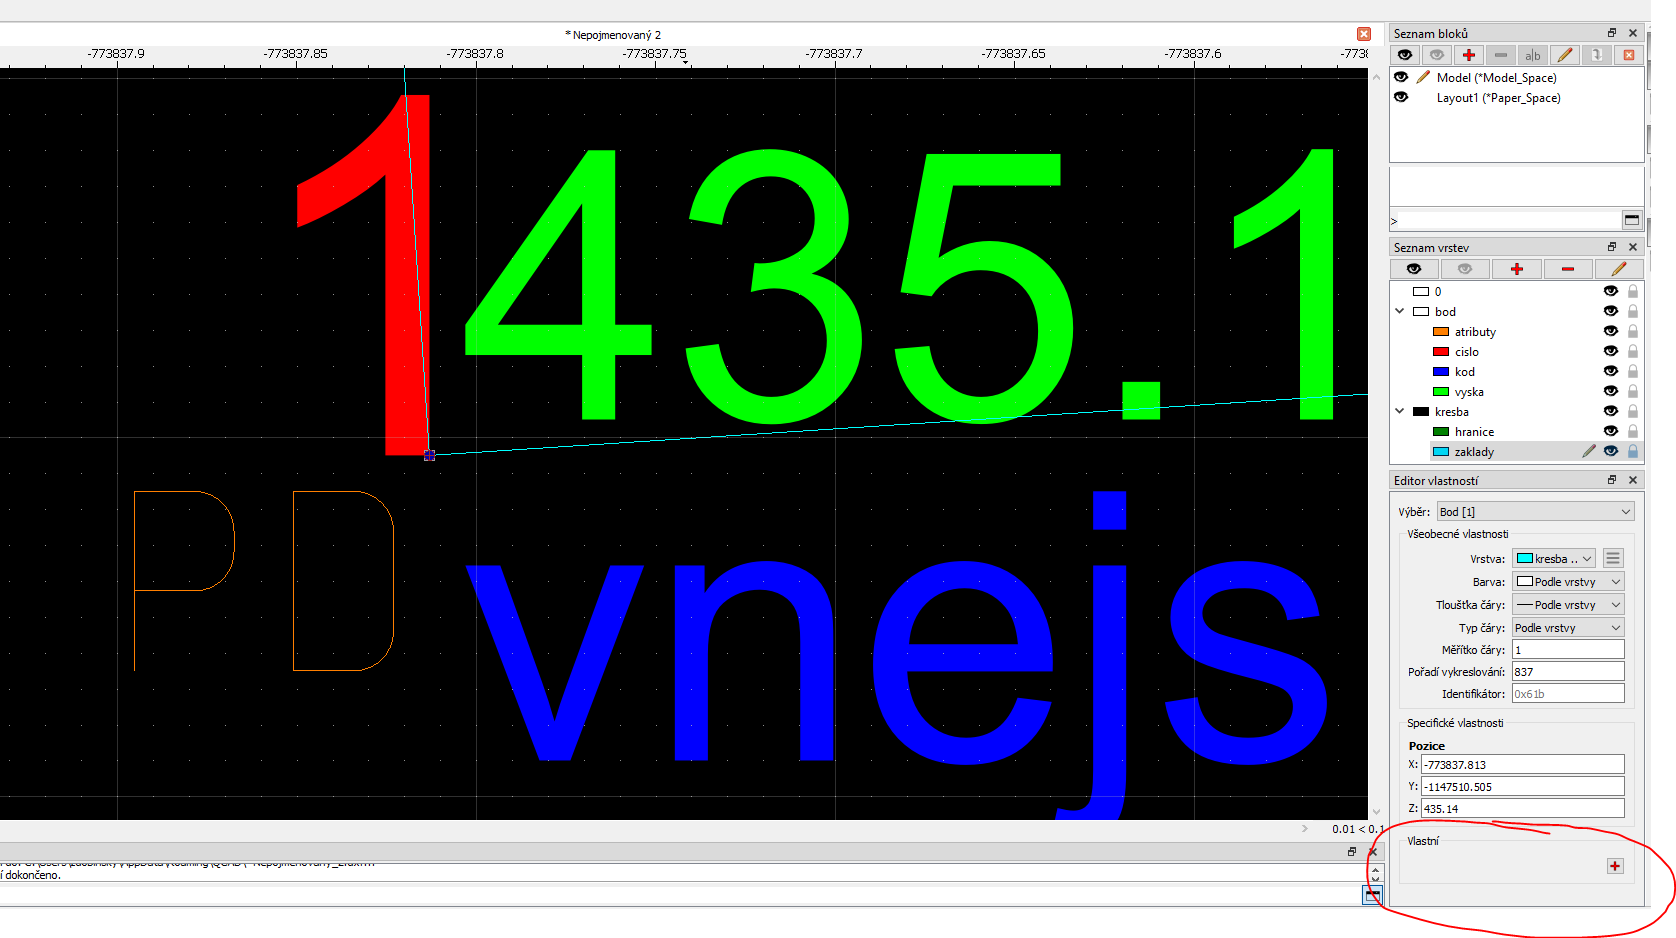Image resolution: width=1676 pixels, height=938 pixels.
Task: Close the Nepojmenovaný 2 document tab
Action: coord(1364,34)
